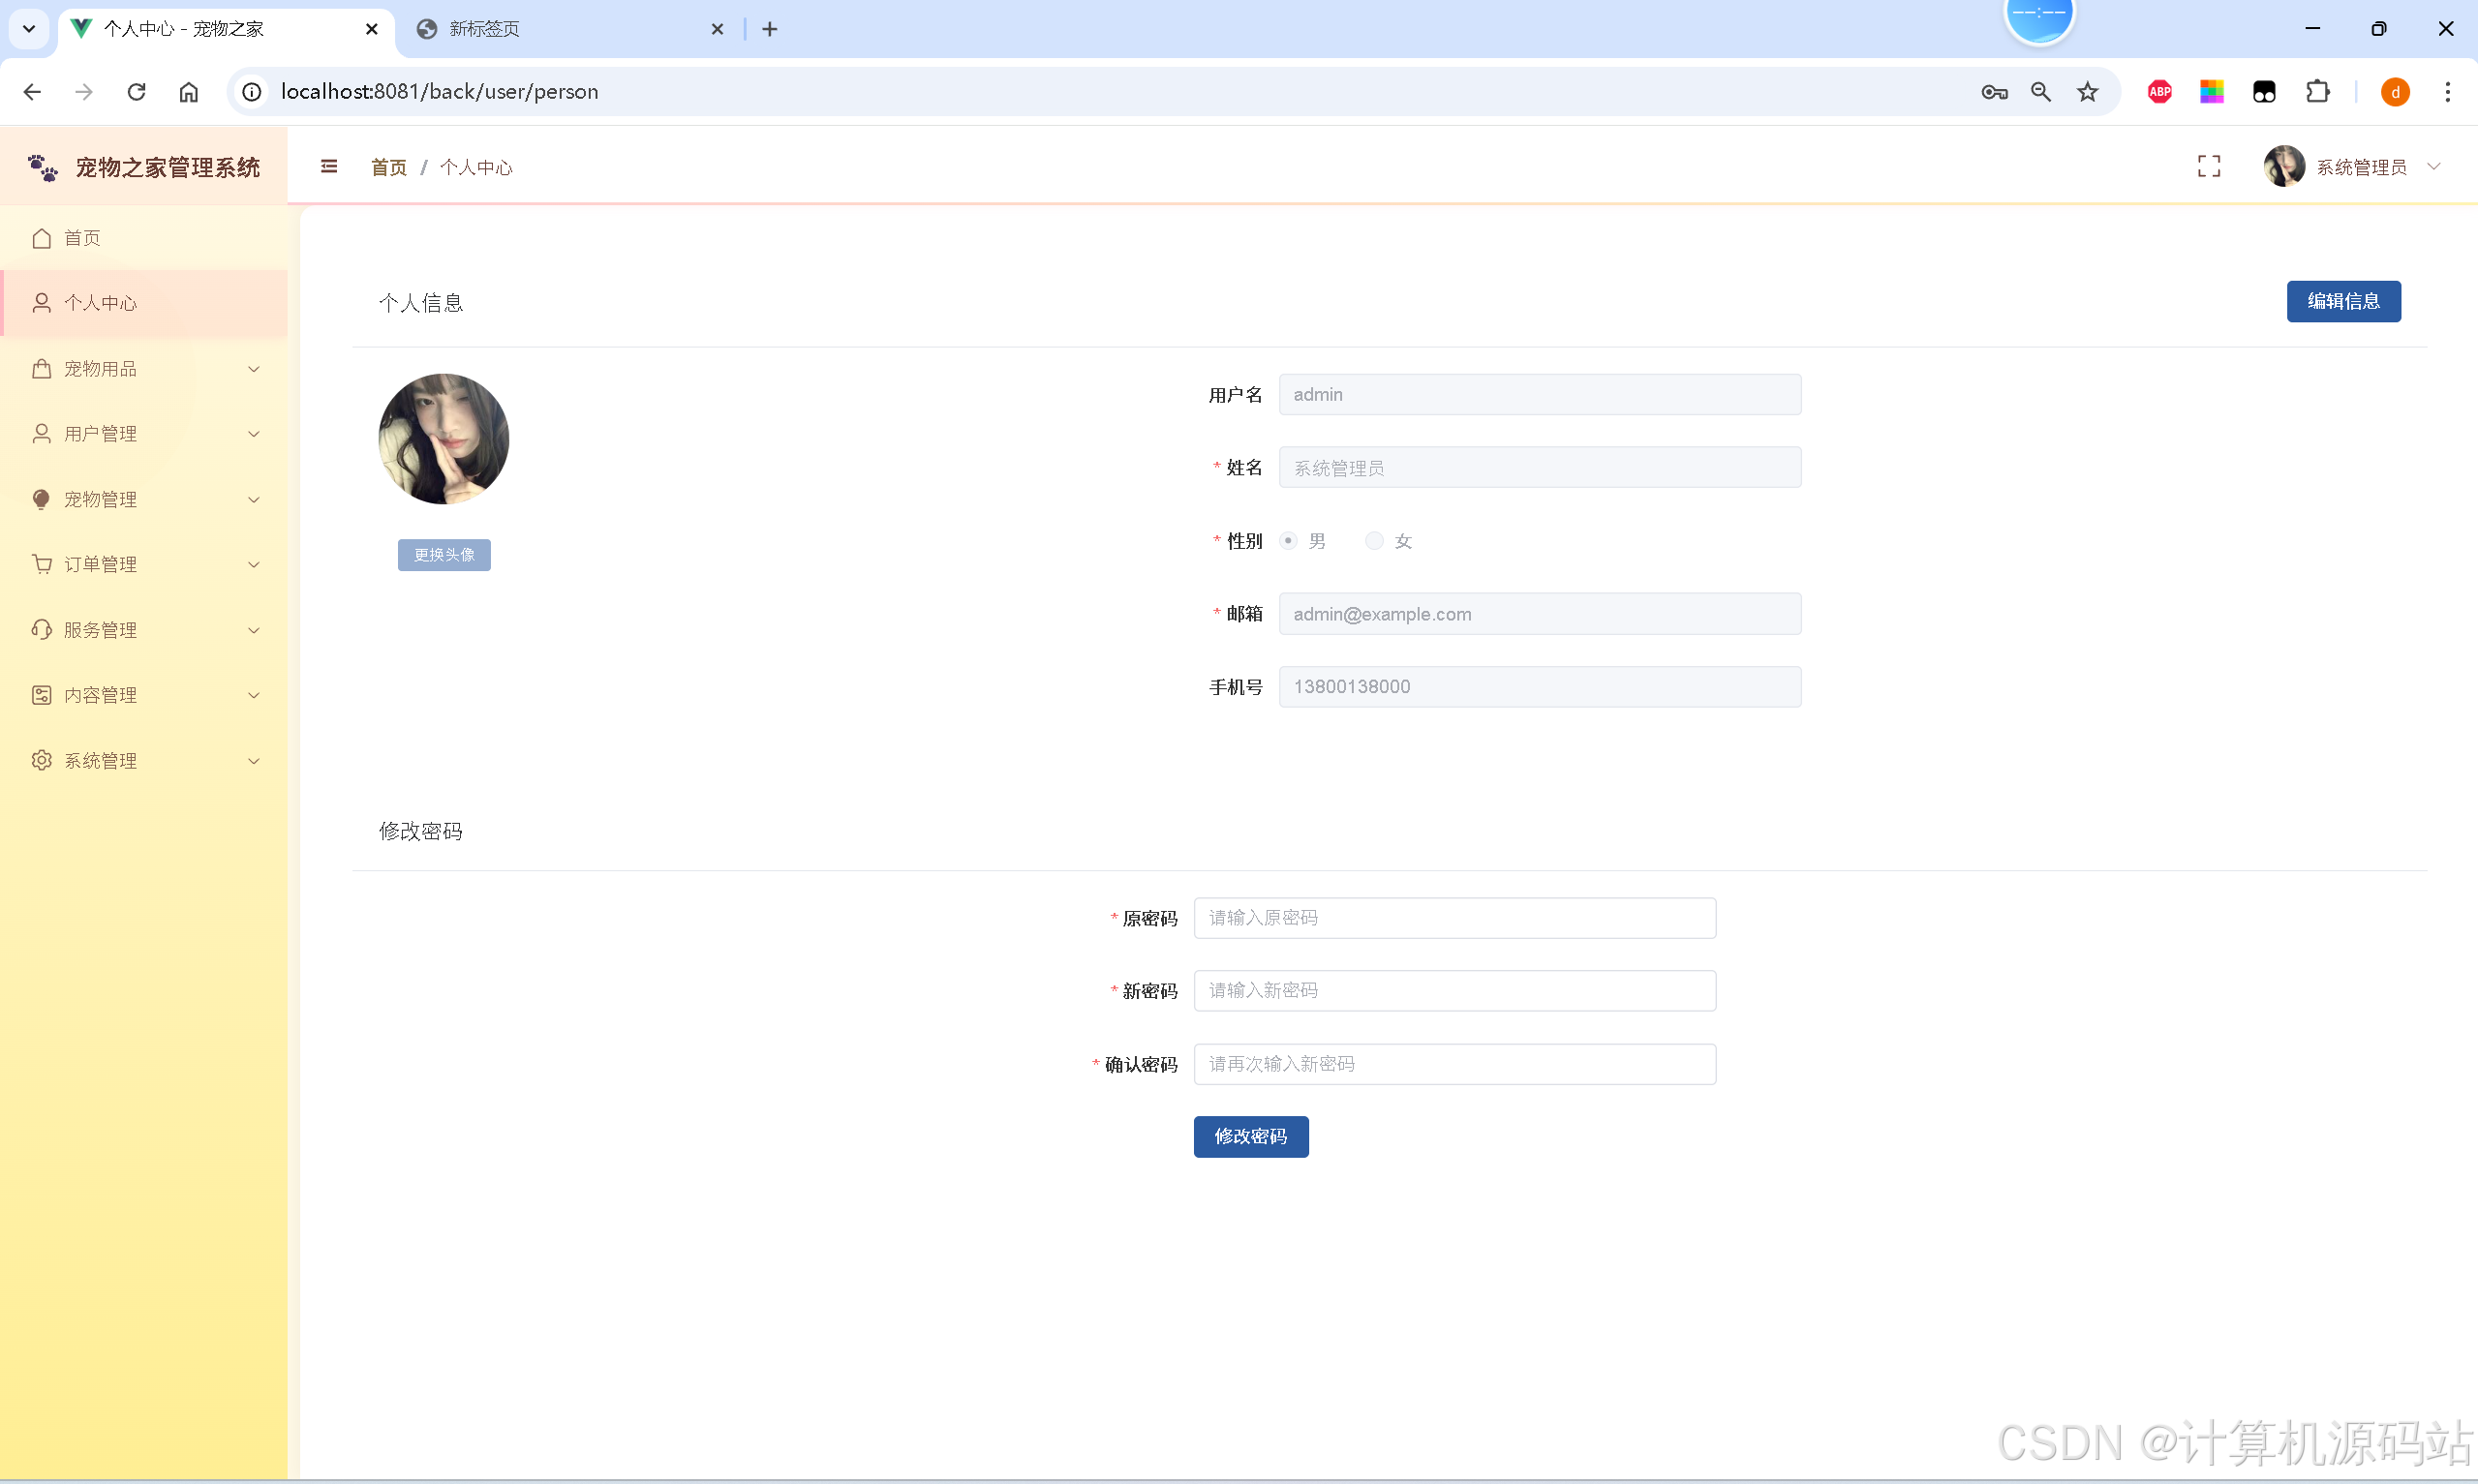The width and height of the screenshot is (2478, 1484).
Task: Click the large profile avatar photo
Action: tap(444, 439)
